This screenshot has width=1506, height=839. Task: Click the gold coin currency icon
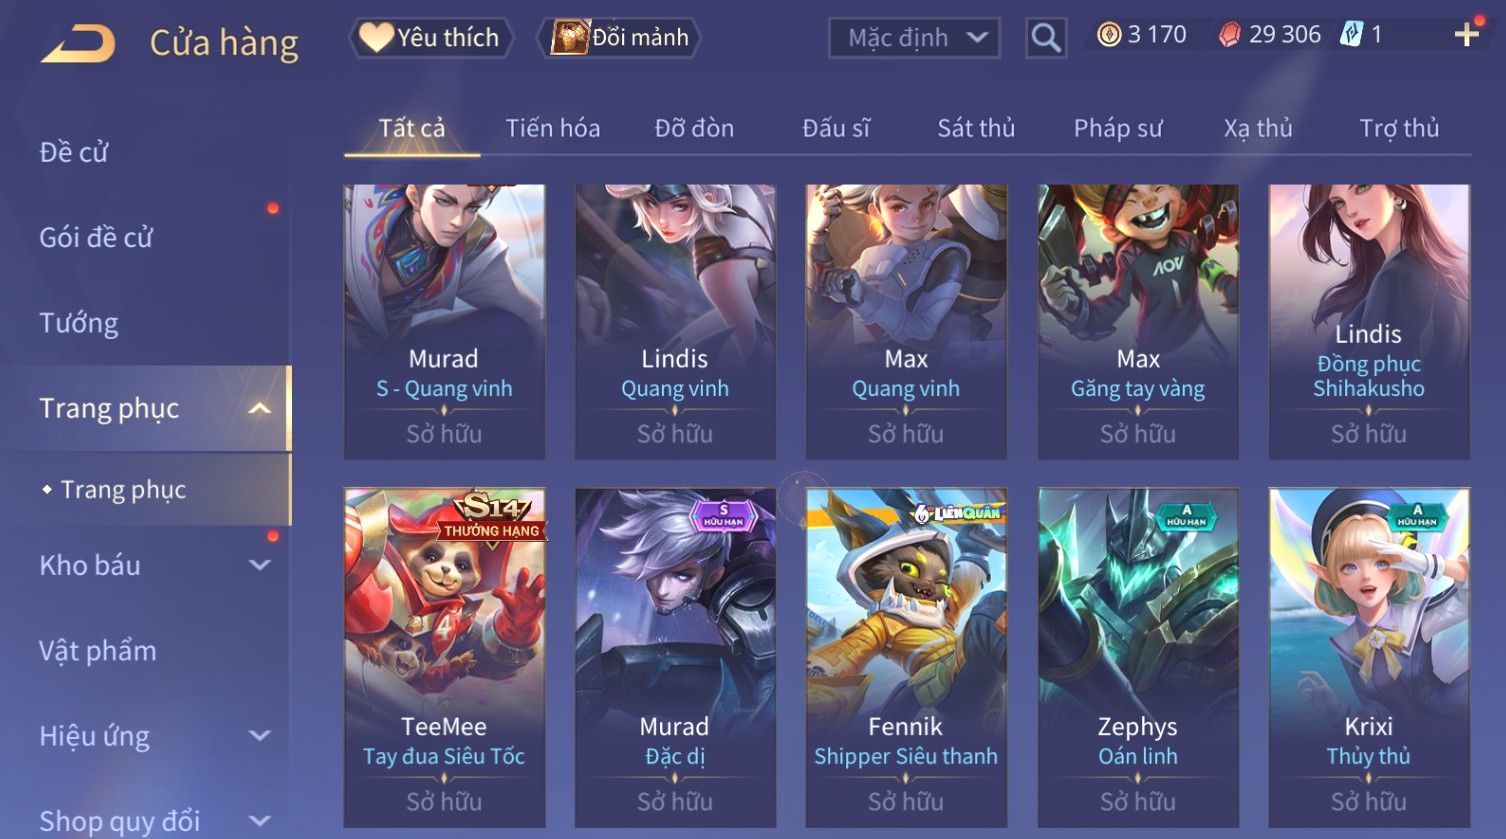coord(1109,35)
